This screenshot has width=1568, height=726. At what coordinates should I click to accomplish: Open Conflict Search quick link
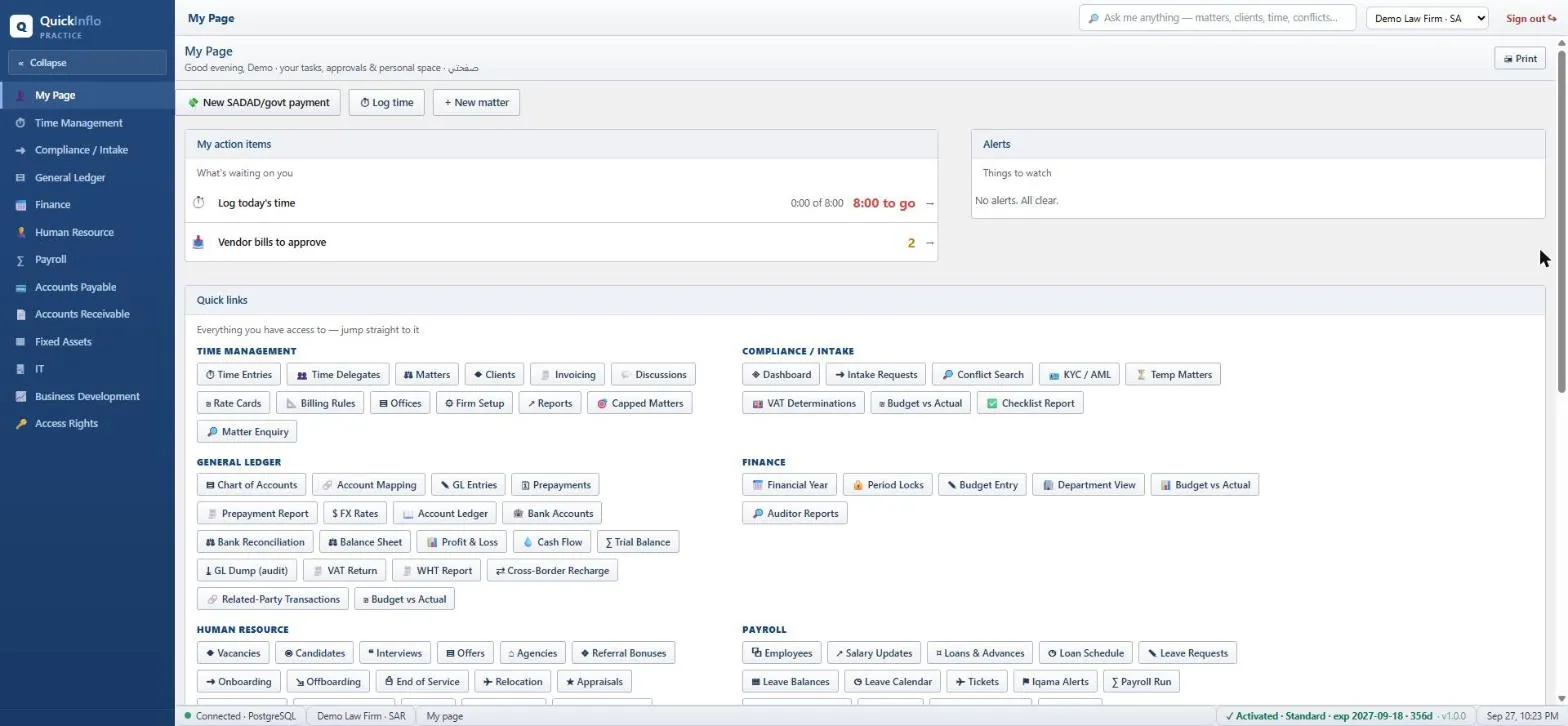click(982, 375)
